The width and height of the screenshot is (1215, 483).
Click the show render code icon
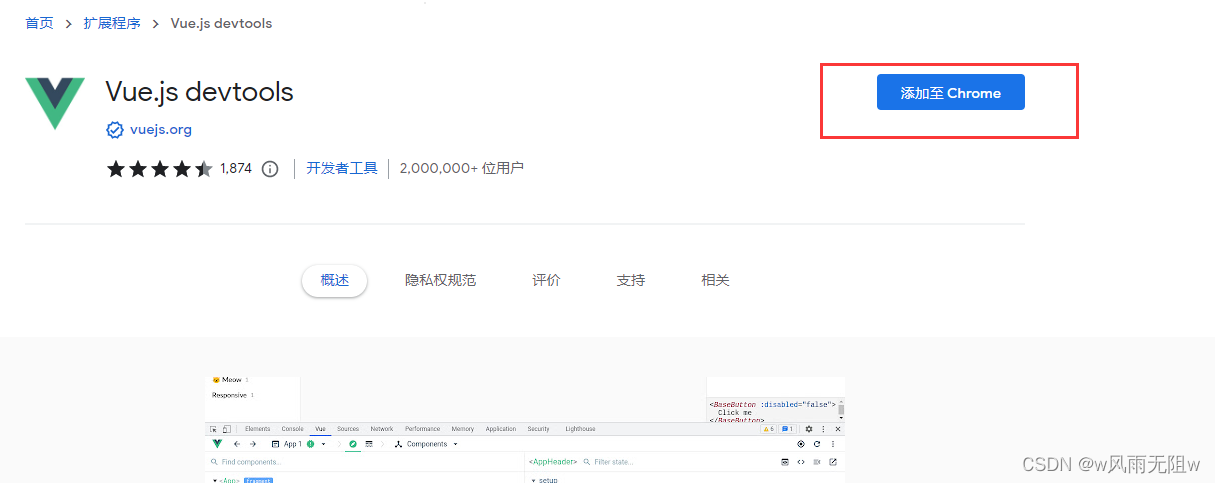(x=801, y=462)
